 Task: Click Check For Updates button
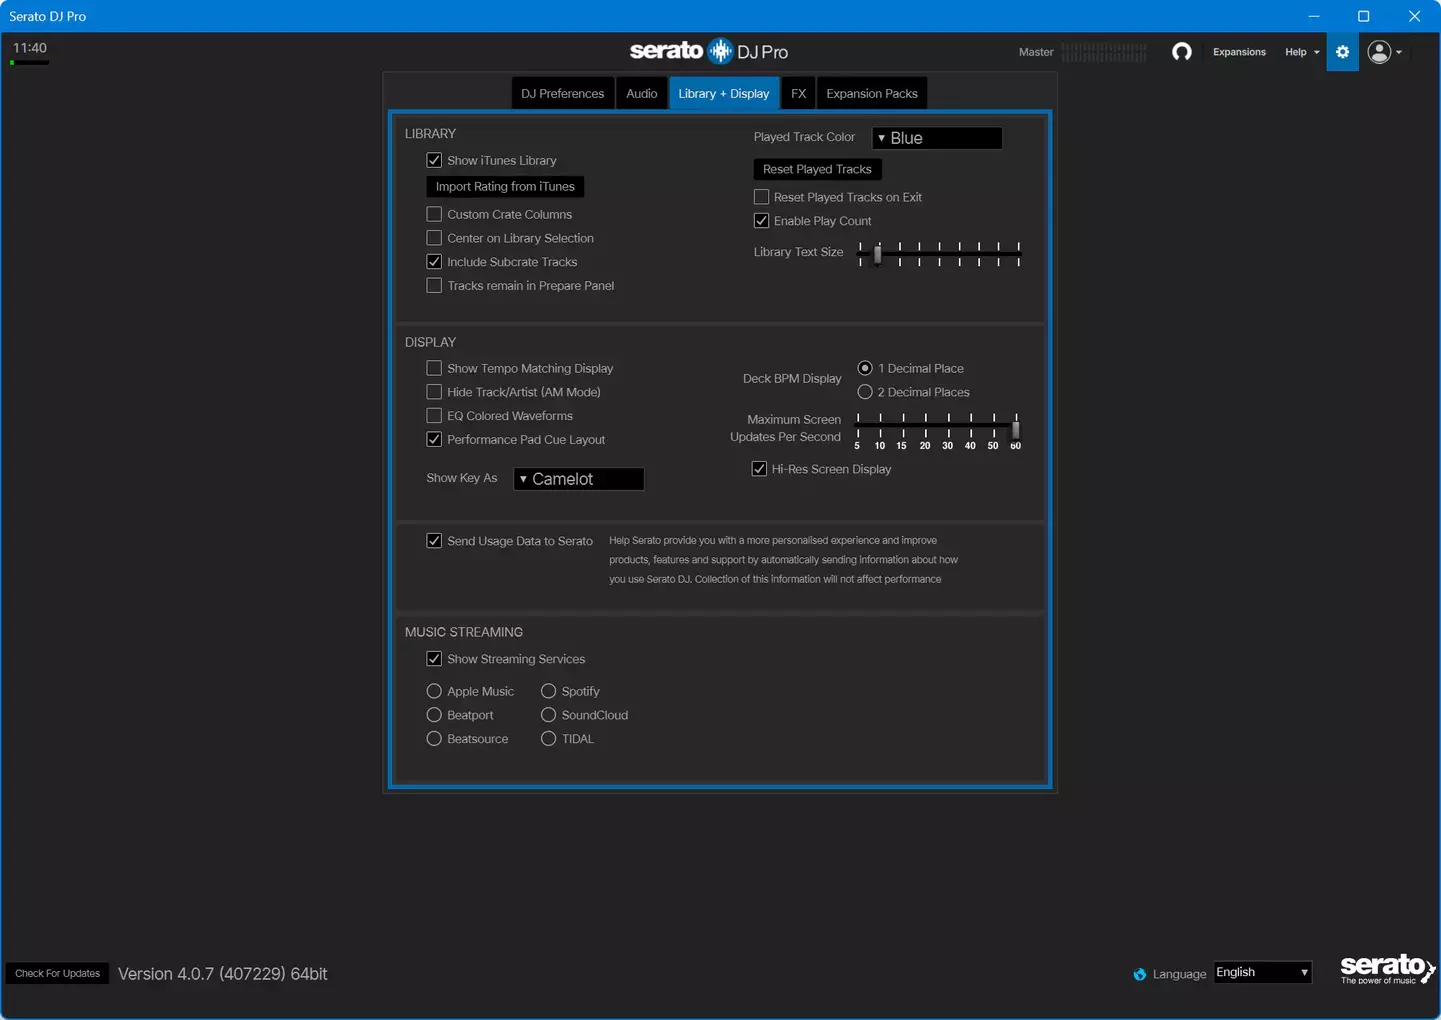(58, 973)
